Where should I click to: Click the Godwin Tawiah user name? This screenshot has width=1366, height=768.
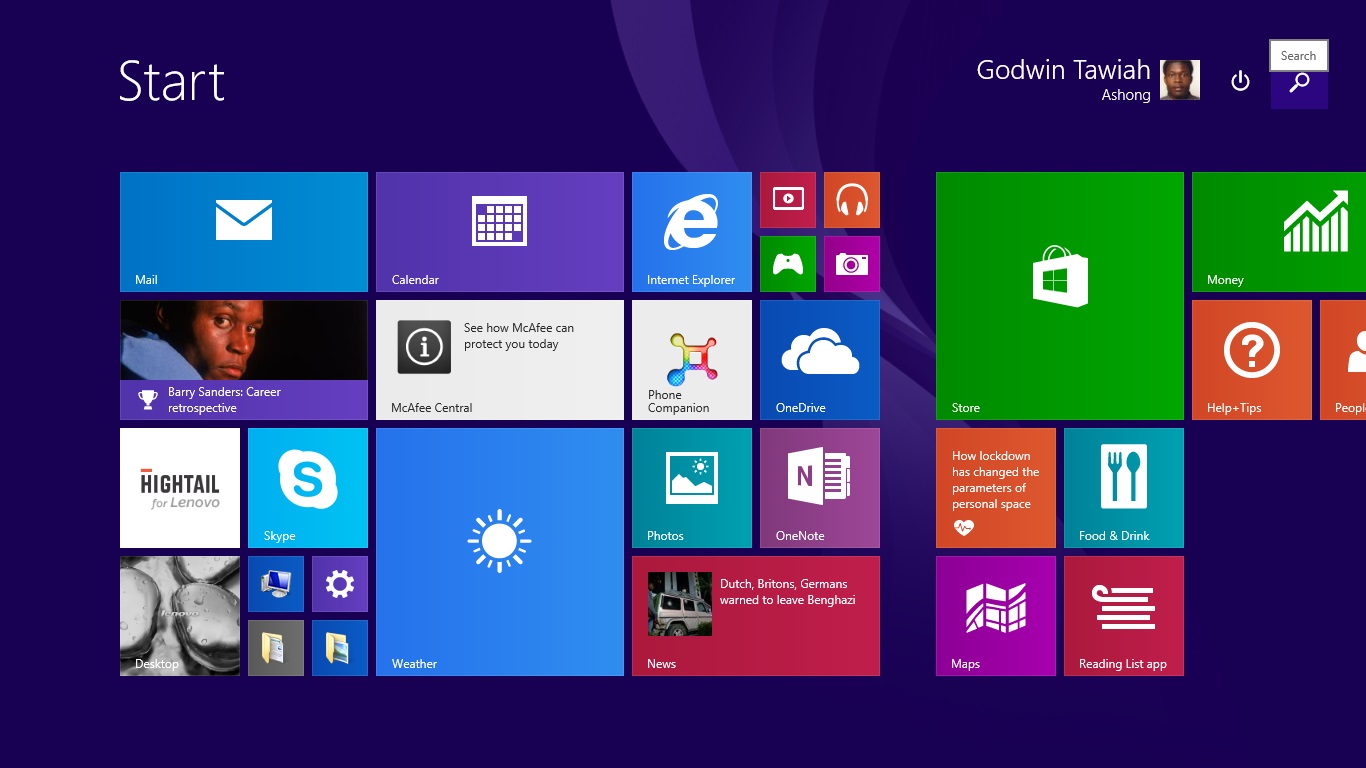(1063, 70)
